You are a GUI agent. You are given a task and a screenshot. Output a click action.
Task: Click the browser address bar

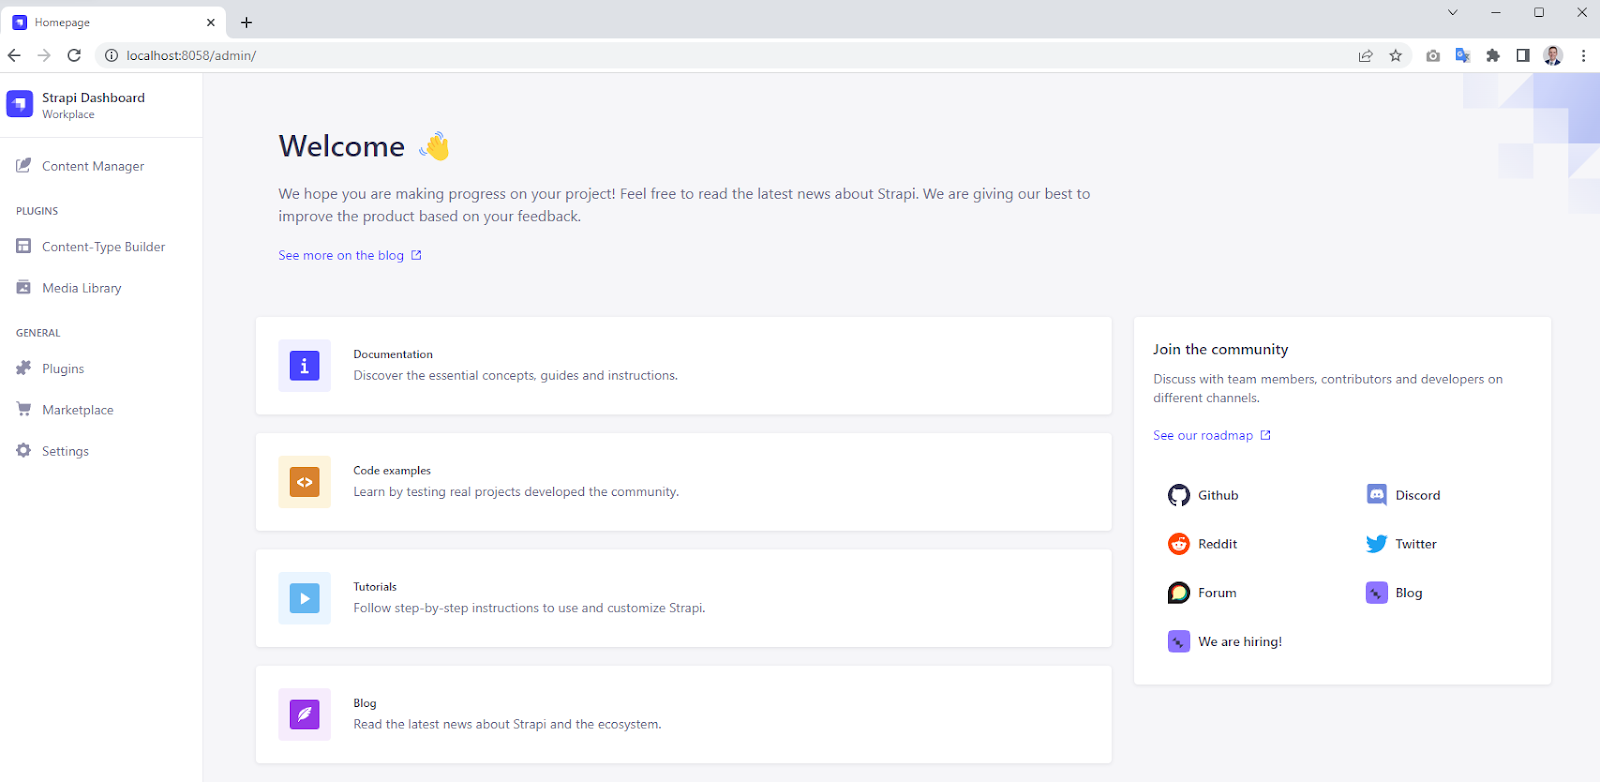pyautogui.click(x=700, y=56)
